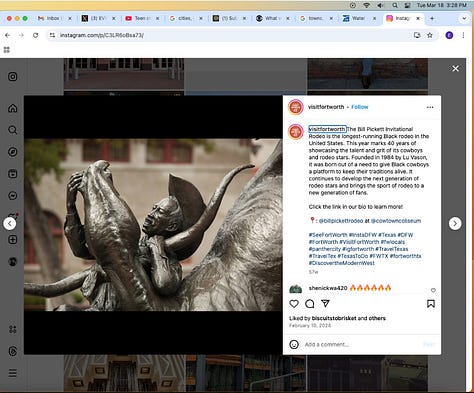The image size is (474, 393).
Task: Open Threads icon in the sidebar
Action: tap(13, 351)
